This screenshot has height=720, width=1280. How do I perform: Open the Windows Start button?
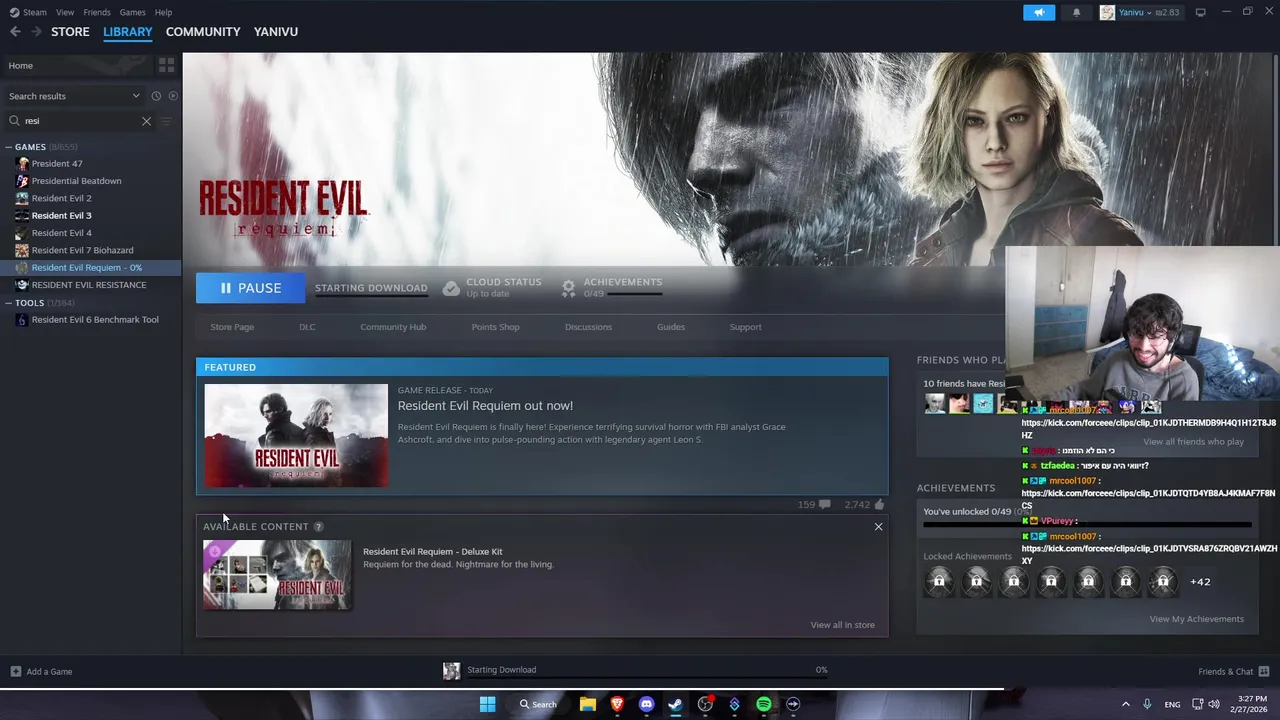[487, 704]
